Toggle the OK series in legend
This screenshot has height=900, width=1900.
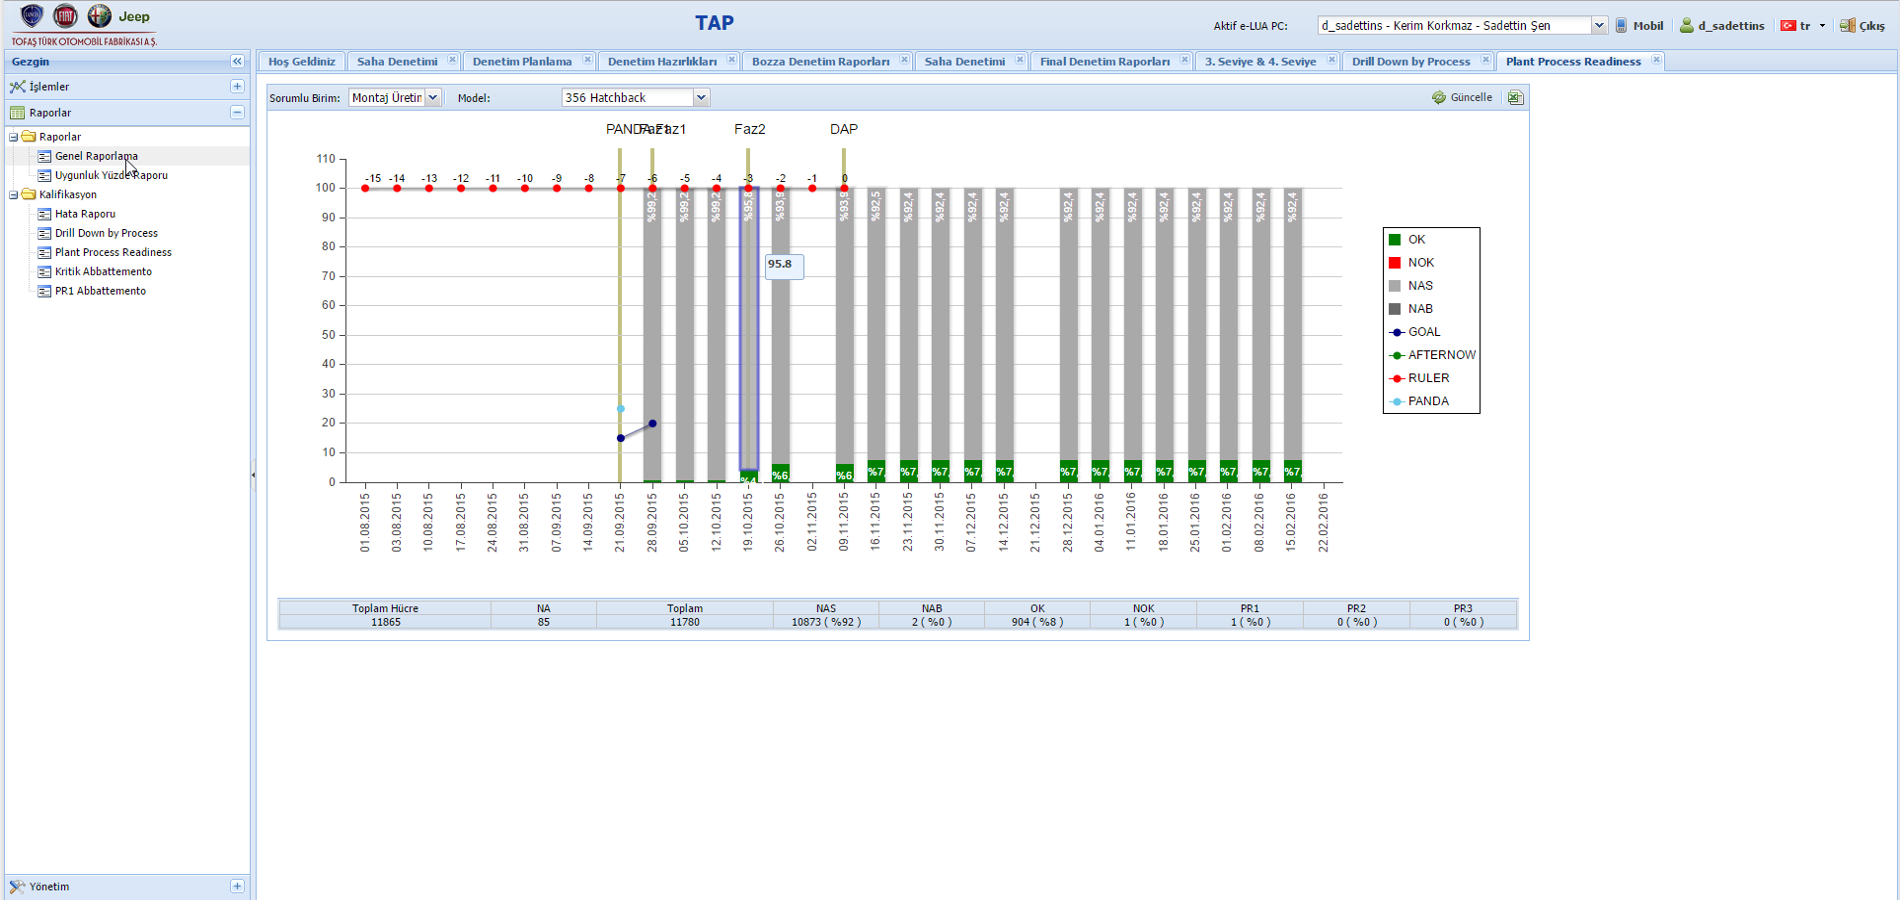(1406, 240)
